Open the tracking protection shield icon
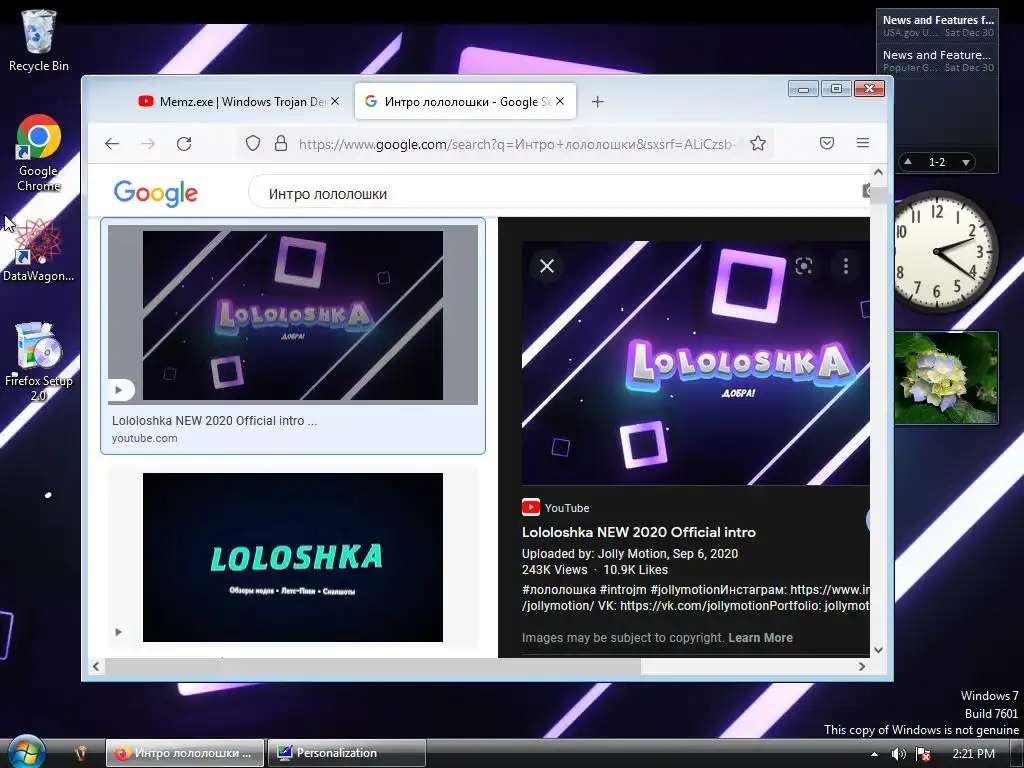 253,144
